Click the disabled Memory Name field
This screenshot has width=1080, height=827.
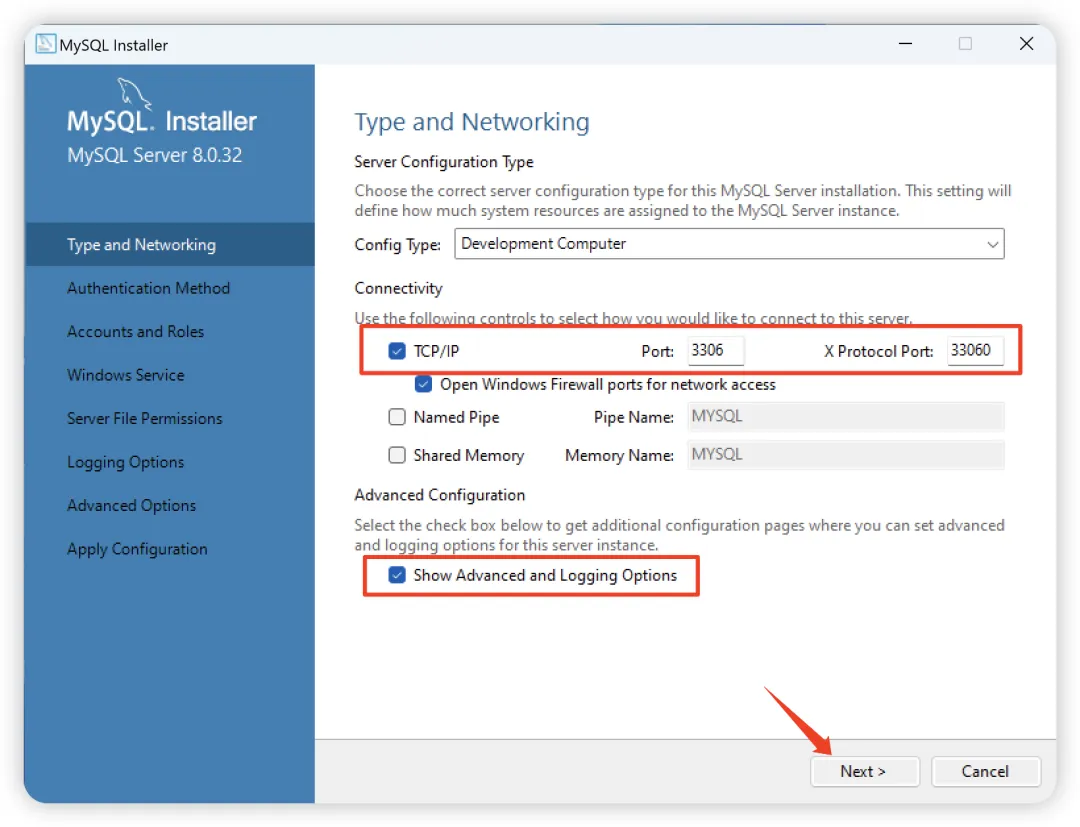pos(845,455)
